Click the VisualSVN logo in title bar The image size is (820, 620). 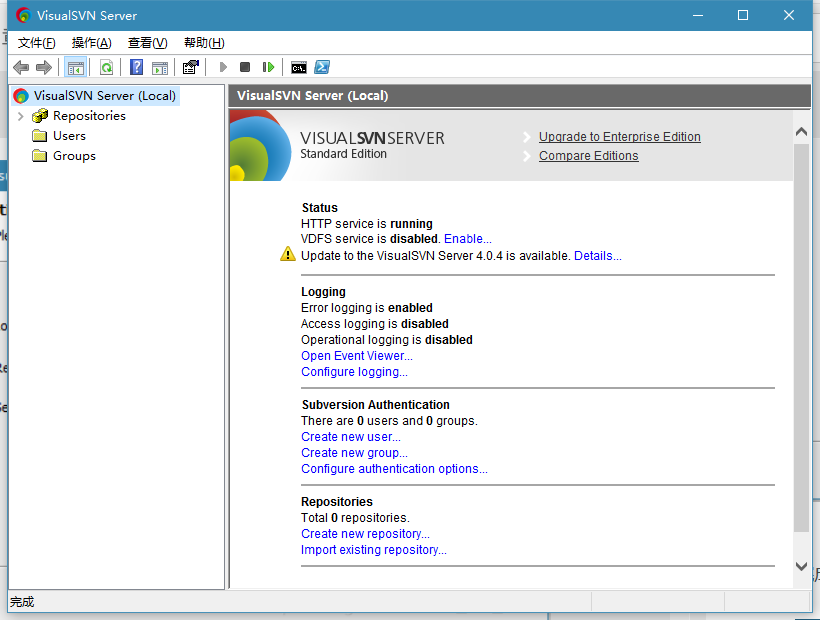coord(23,15)
